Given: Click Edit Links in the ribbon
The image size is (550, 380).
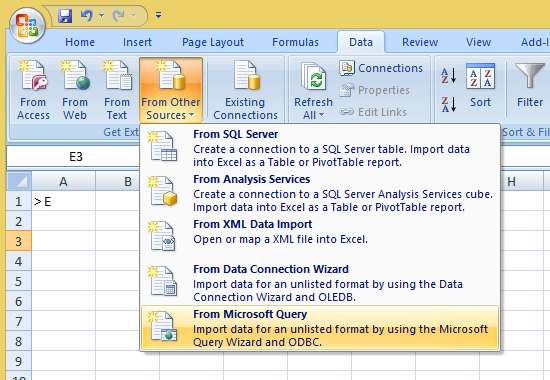Looking at the screenshot, I should pyautogui.click(x=373, y=112).
